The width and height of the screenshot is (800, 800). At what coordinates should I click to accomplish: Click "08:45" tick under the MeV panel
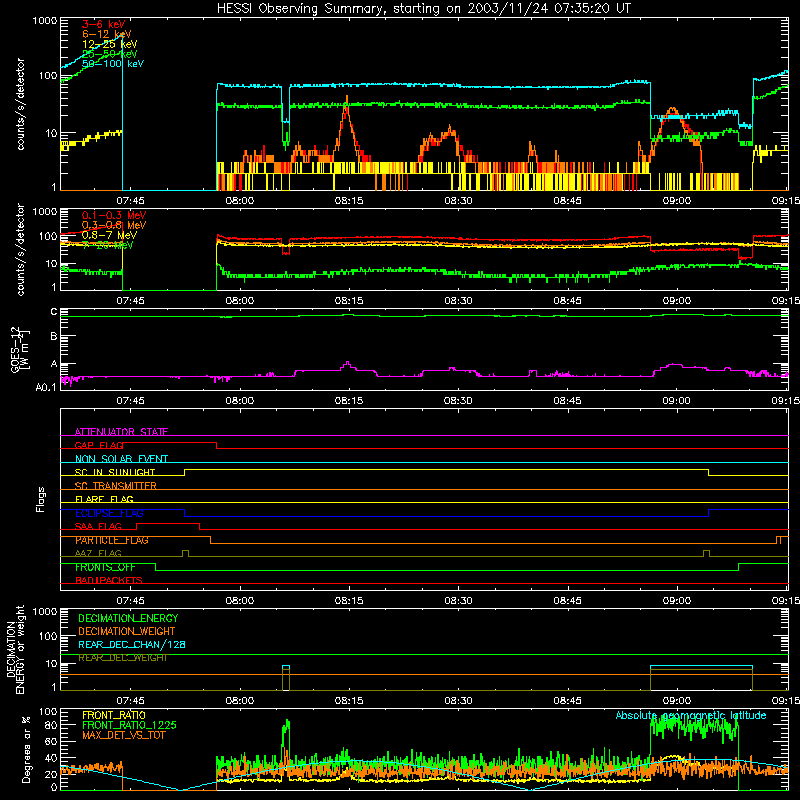[x=567, y=301]
